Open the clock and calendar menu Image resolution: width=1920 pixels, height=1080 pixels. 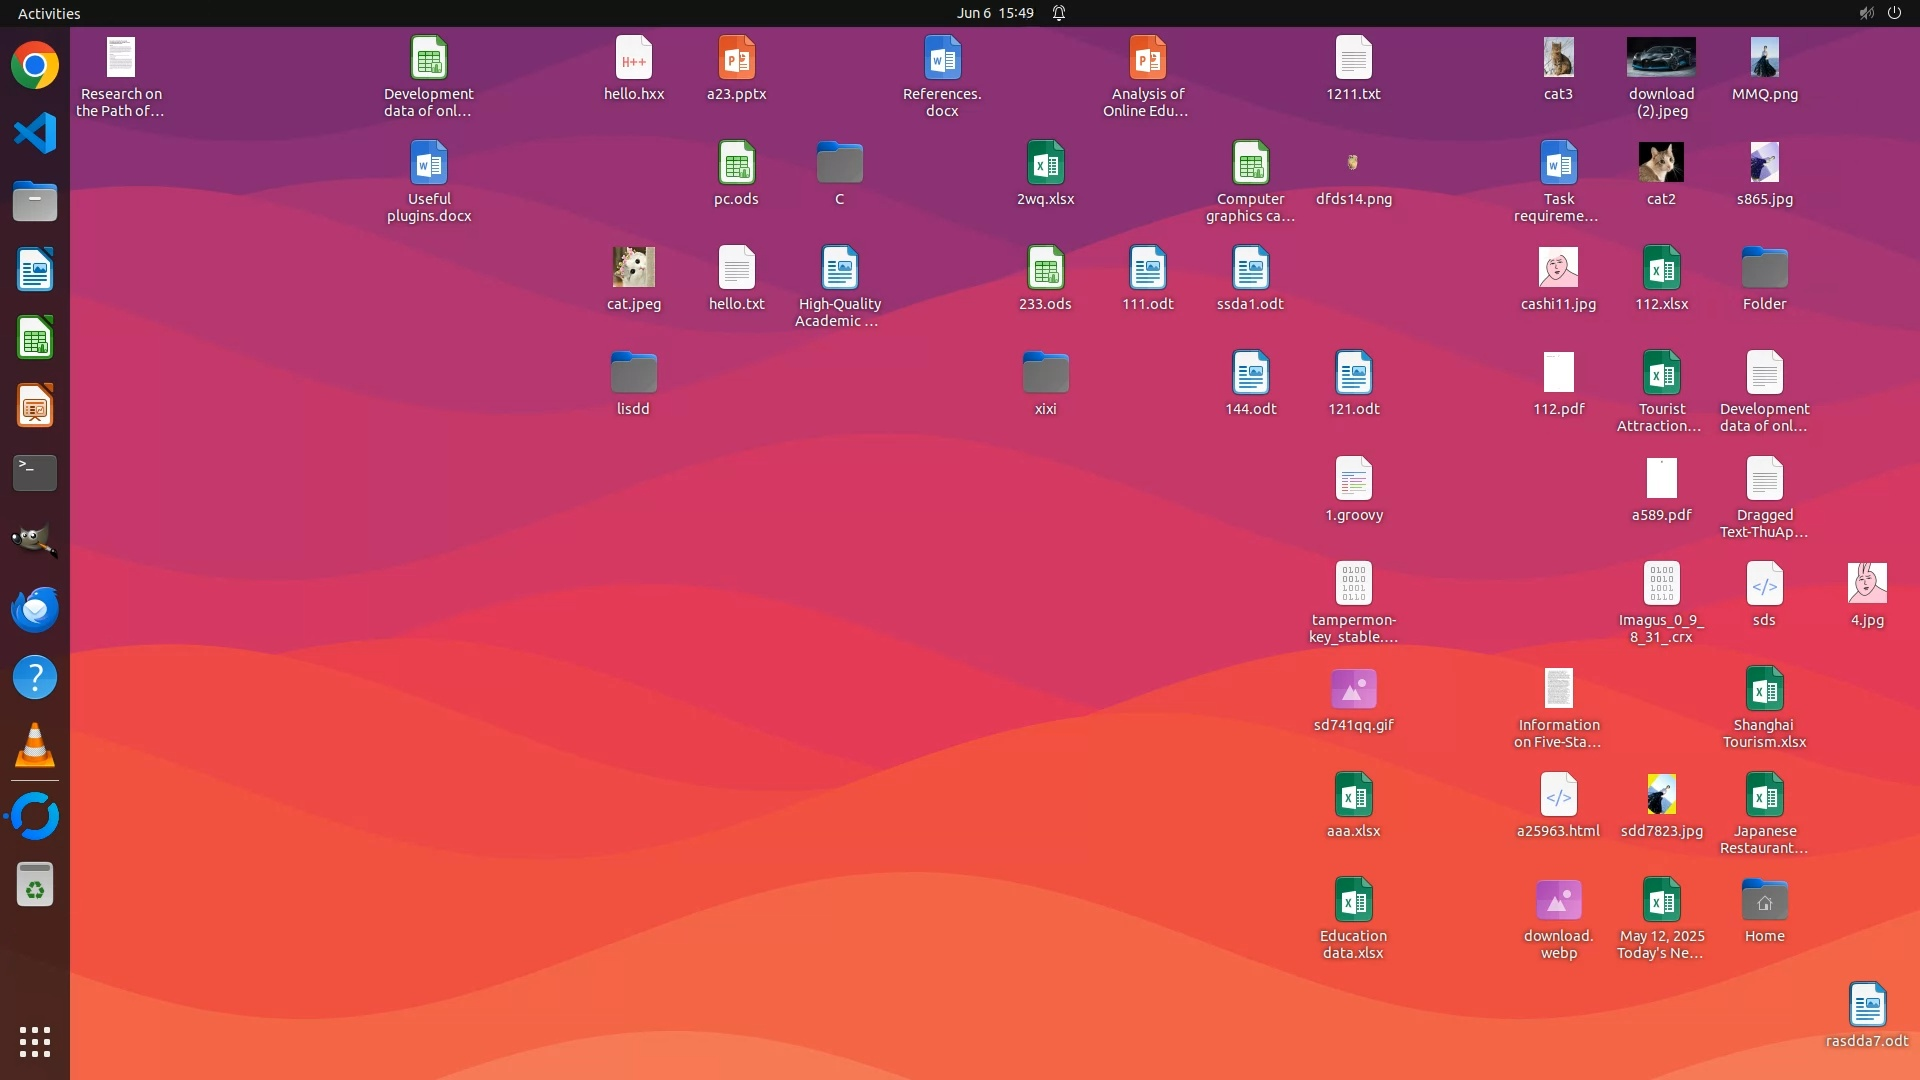coord(994,13)
